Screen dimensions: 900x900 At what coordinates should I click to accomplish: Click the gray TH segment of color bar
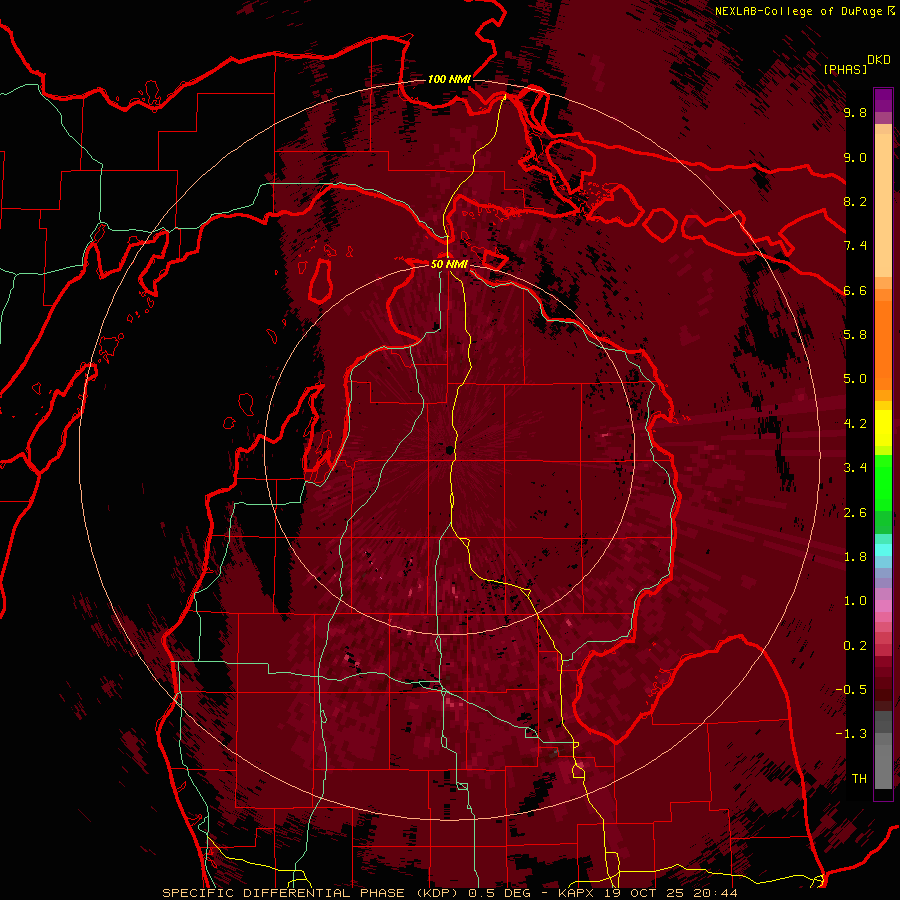883,761
